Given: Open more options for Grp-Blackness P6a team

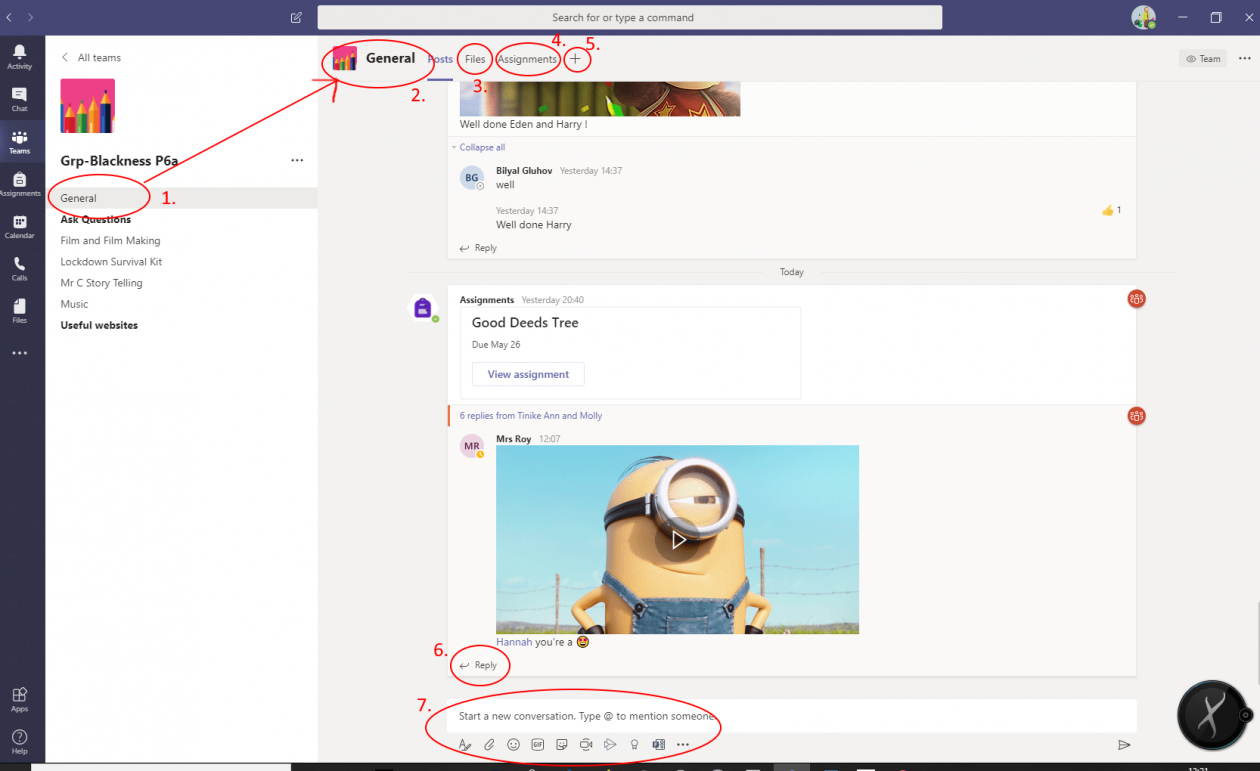Looking at the screenshot, I should coord(297,160).
